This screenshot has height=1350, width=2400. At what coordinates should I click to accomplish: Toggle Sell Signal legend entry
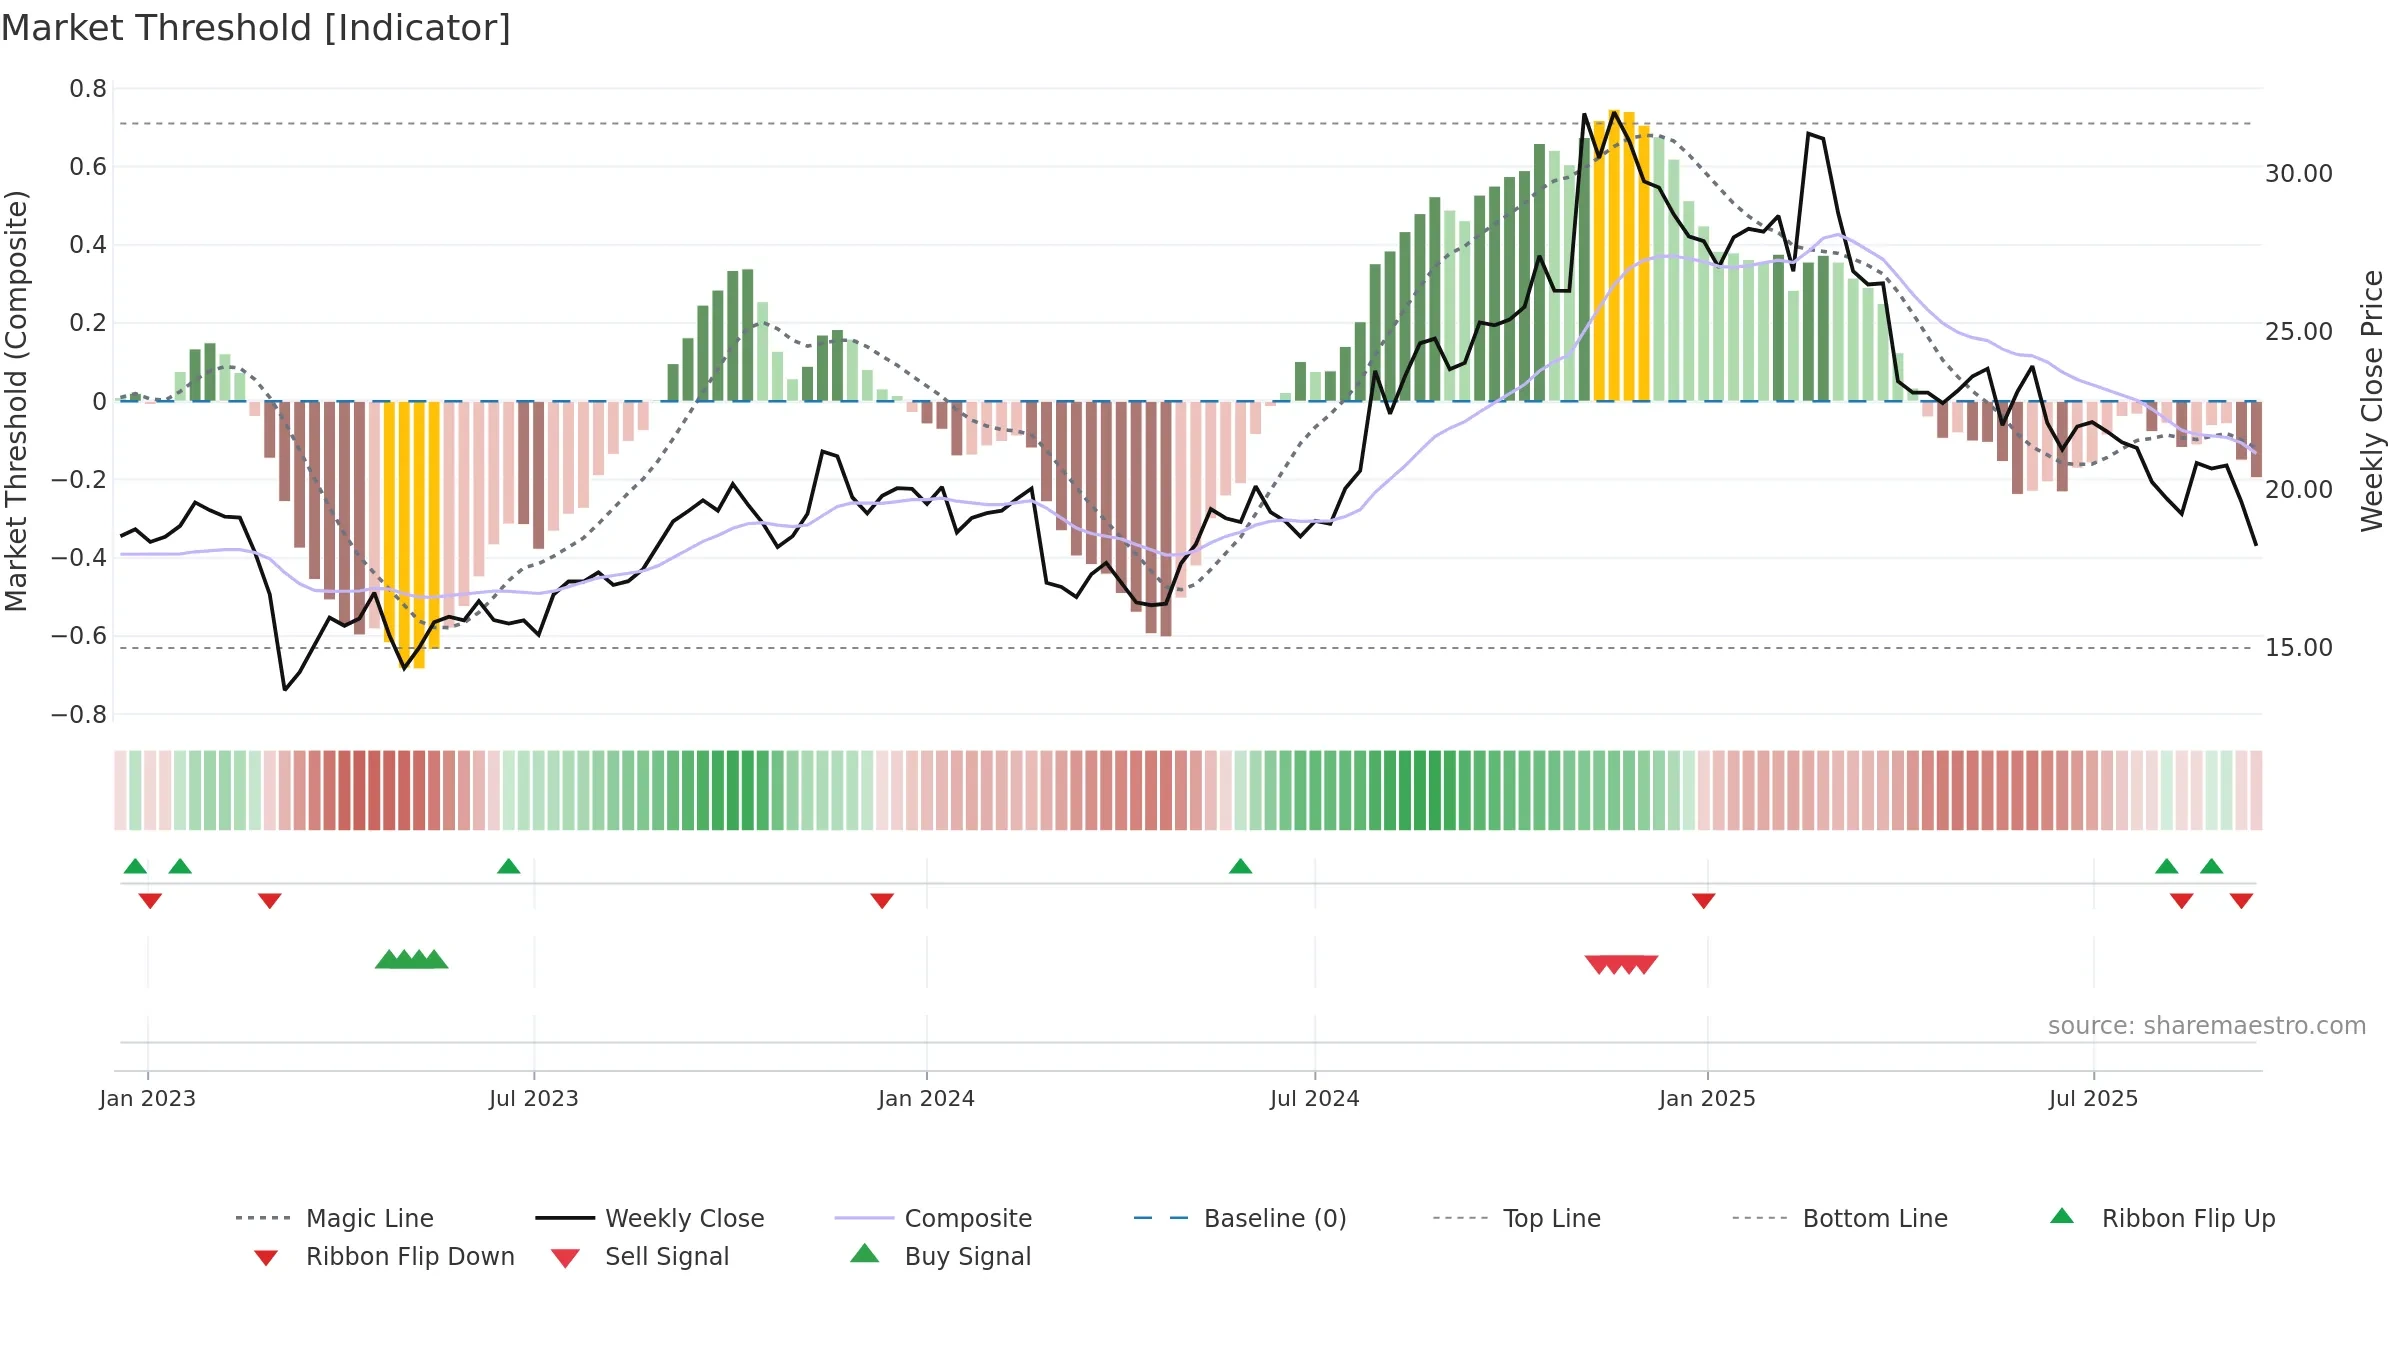click(x=640, y=1256)
